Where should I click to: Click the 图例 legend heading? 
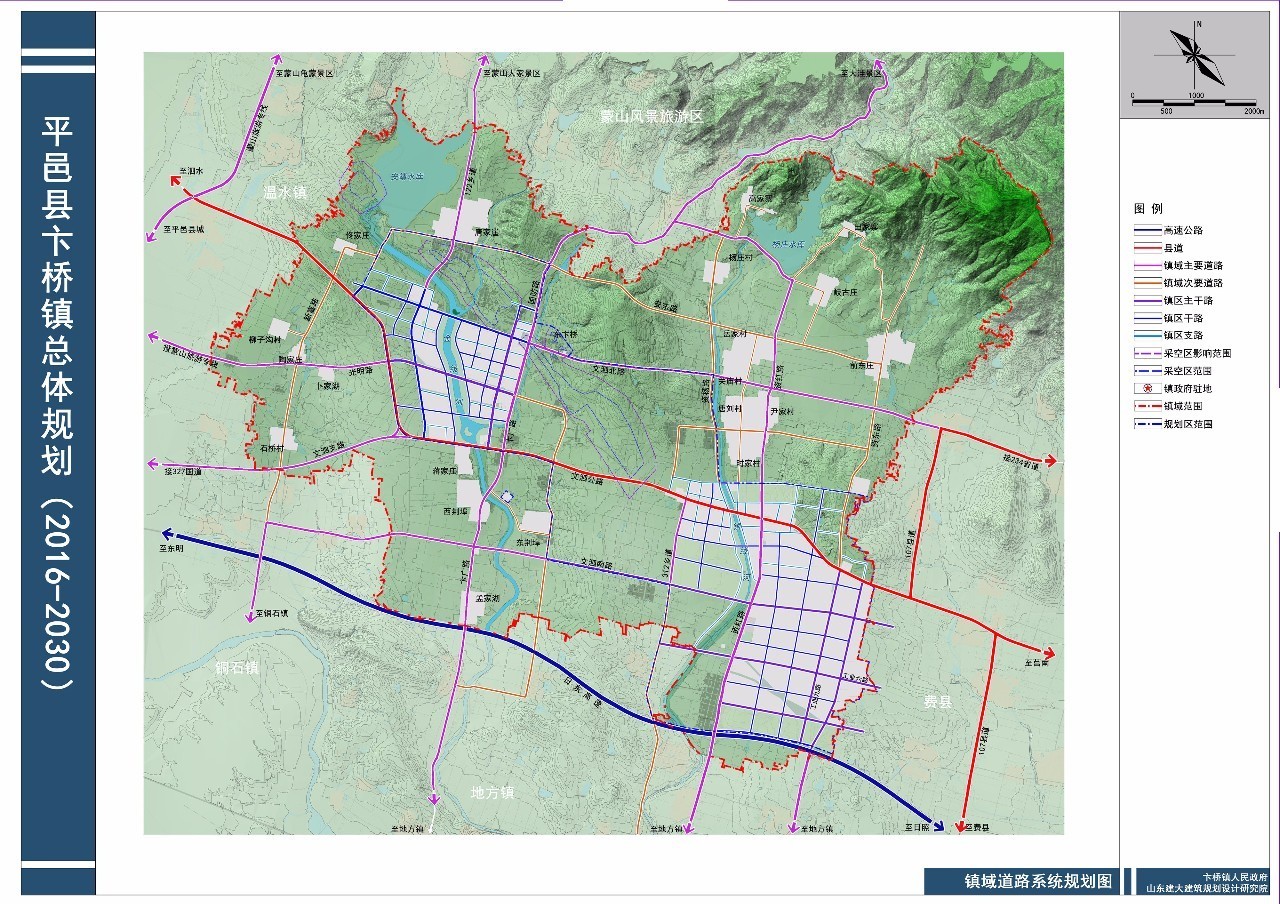[1148, 209]
